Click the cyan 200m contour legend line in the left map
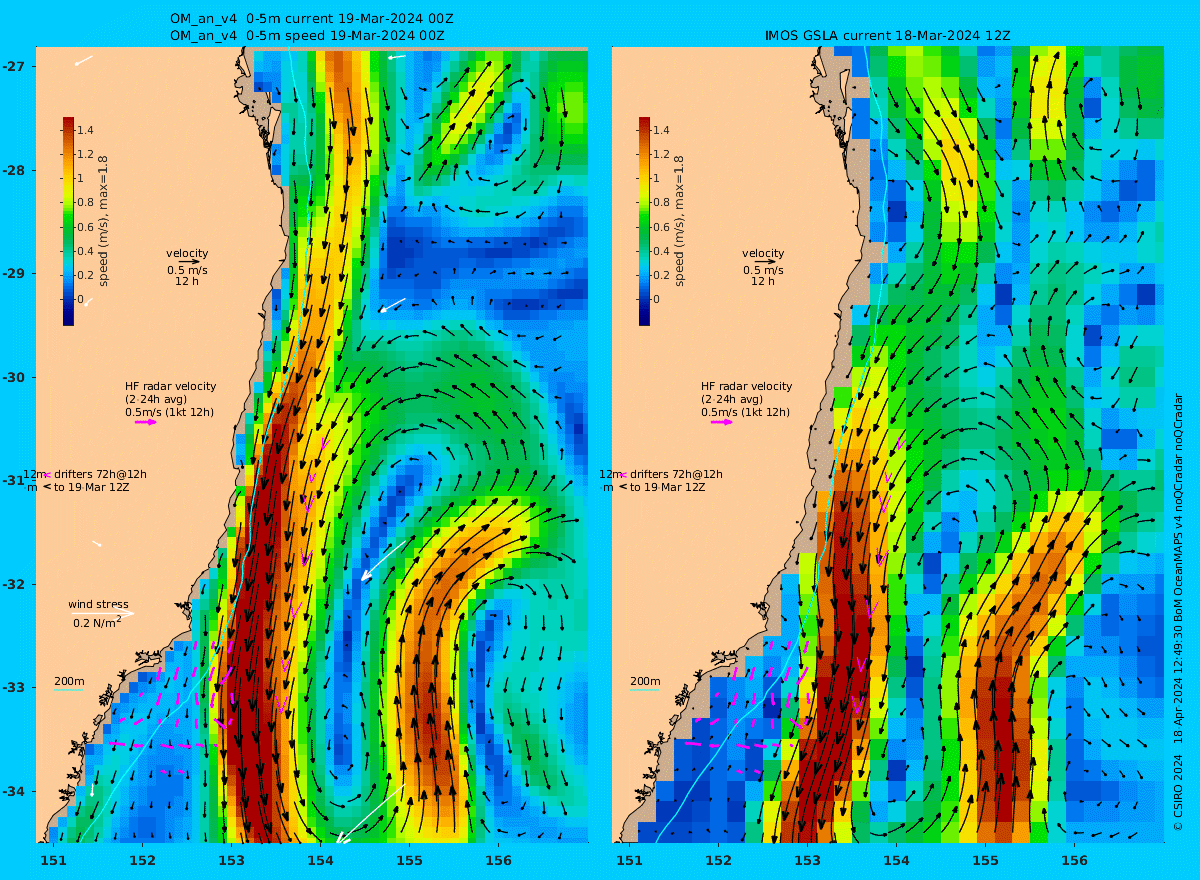This screenshot has width=1200, height=880. (68, 690)
